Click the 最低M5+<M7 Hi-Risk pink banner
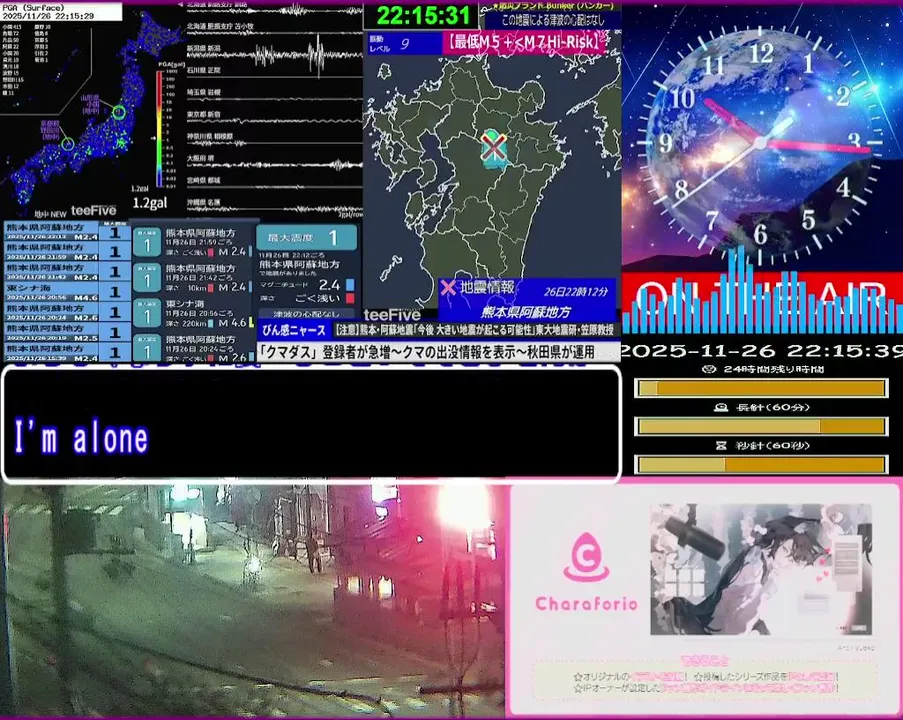 [523, 42]
